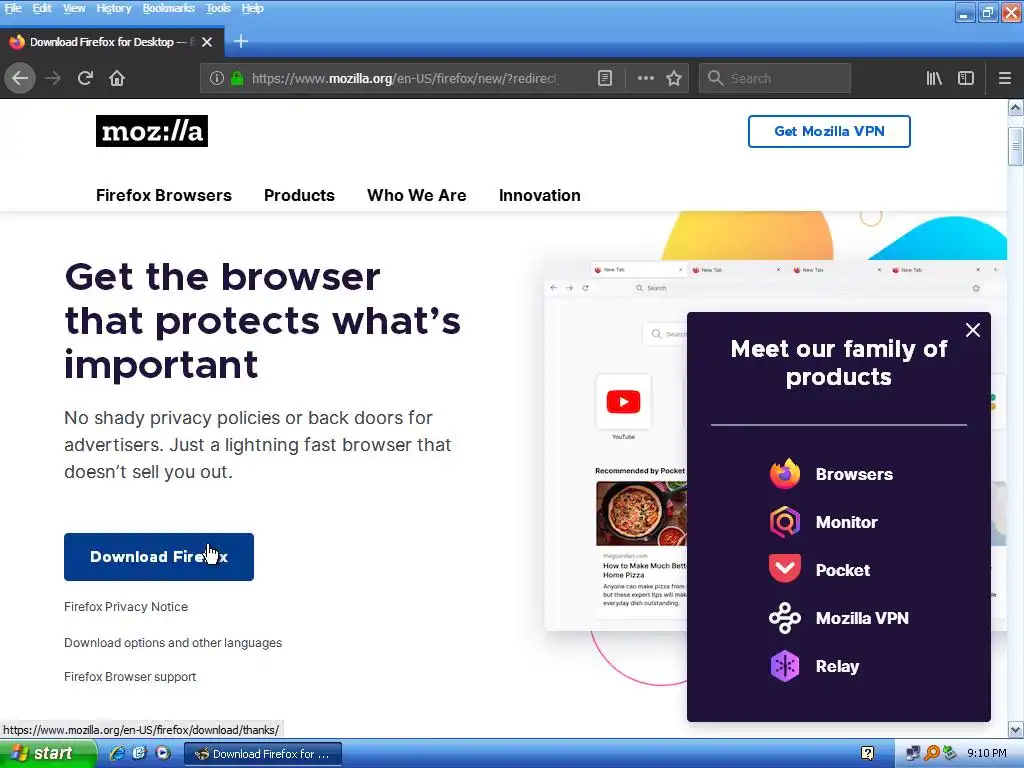Click vertical scrollbar down arrow
The height and width of the screenshot is (768, 1024).
pos(1016,729)
